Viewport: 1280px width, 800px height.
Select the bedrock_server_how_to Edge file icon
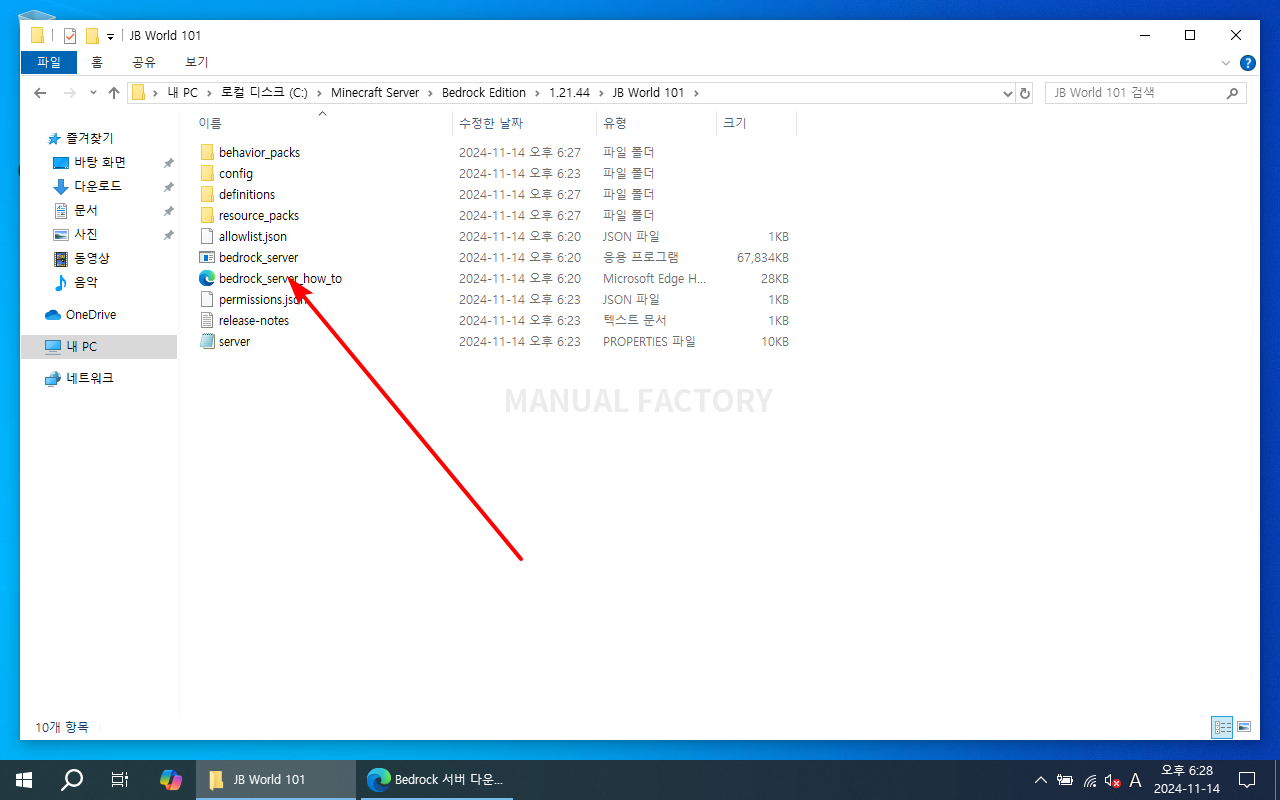click(207, 278)
